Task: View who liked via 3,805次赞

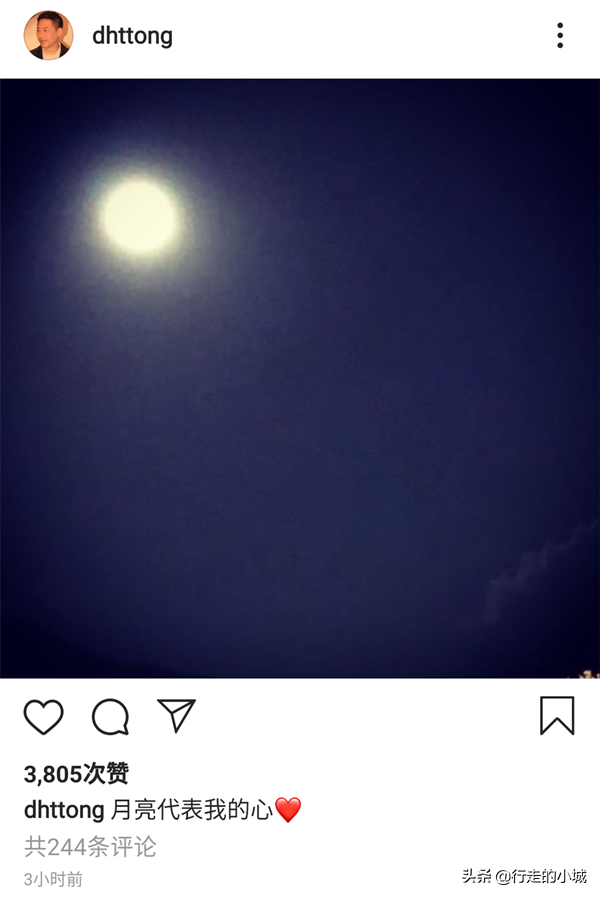Action: (76, 774)
